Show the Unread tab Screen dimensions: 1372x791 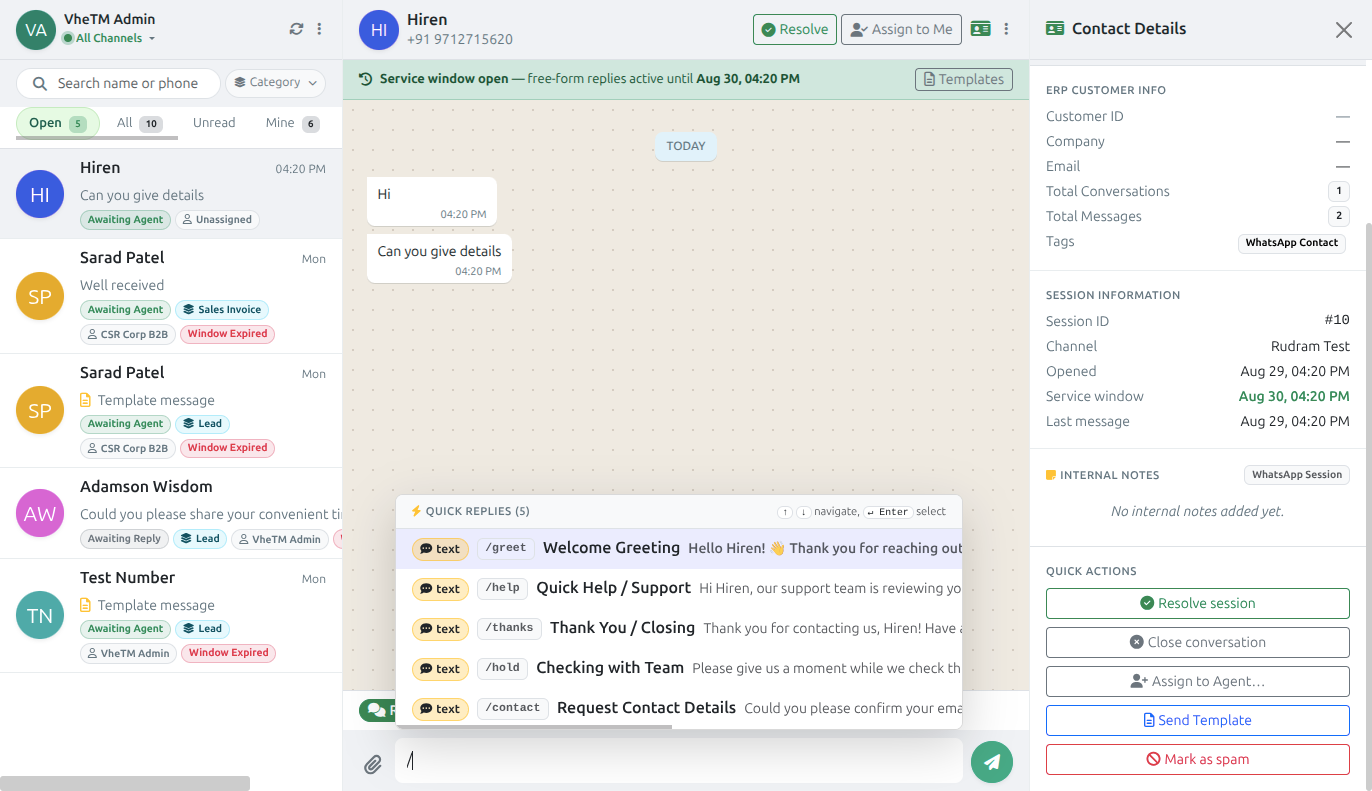[214, 123]
